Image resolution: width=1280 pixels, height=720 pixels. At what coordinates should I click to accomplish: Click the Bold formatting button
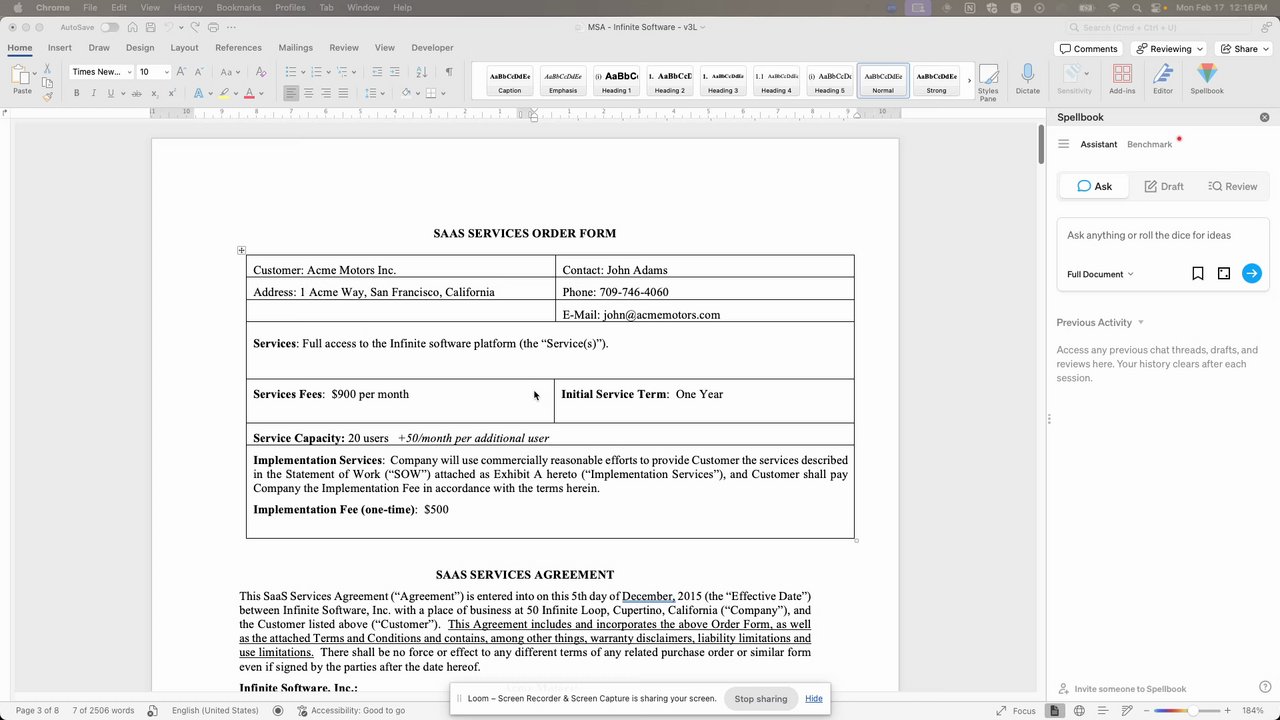[76, 93]
